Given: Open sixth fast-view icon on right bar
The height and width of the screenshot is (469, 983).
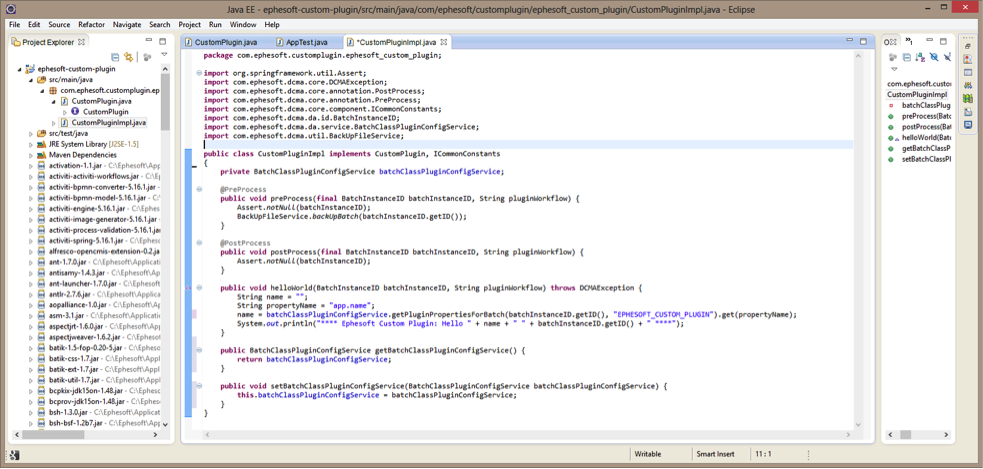Looking at the screenshot, I should (x=967, y=112).
